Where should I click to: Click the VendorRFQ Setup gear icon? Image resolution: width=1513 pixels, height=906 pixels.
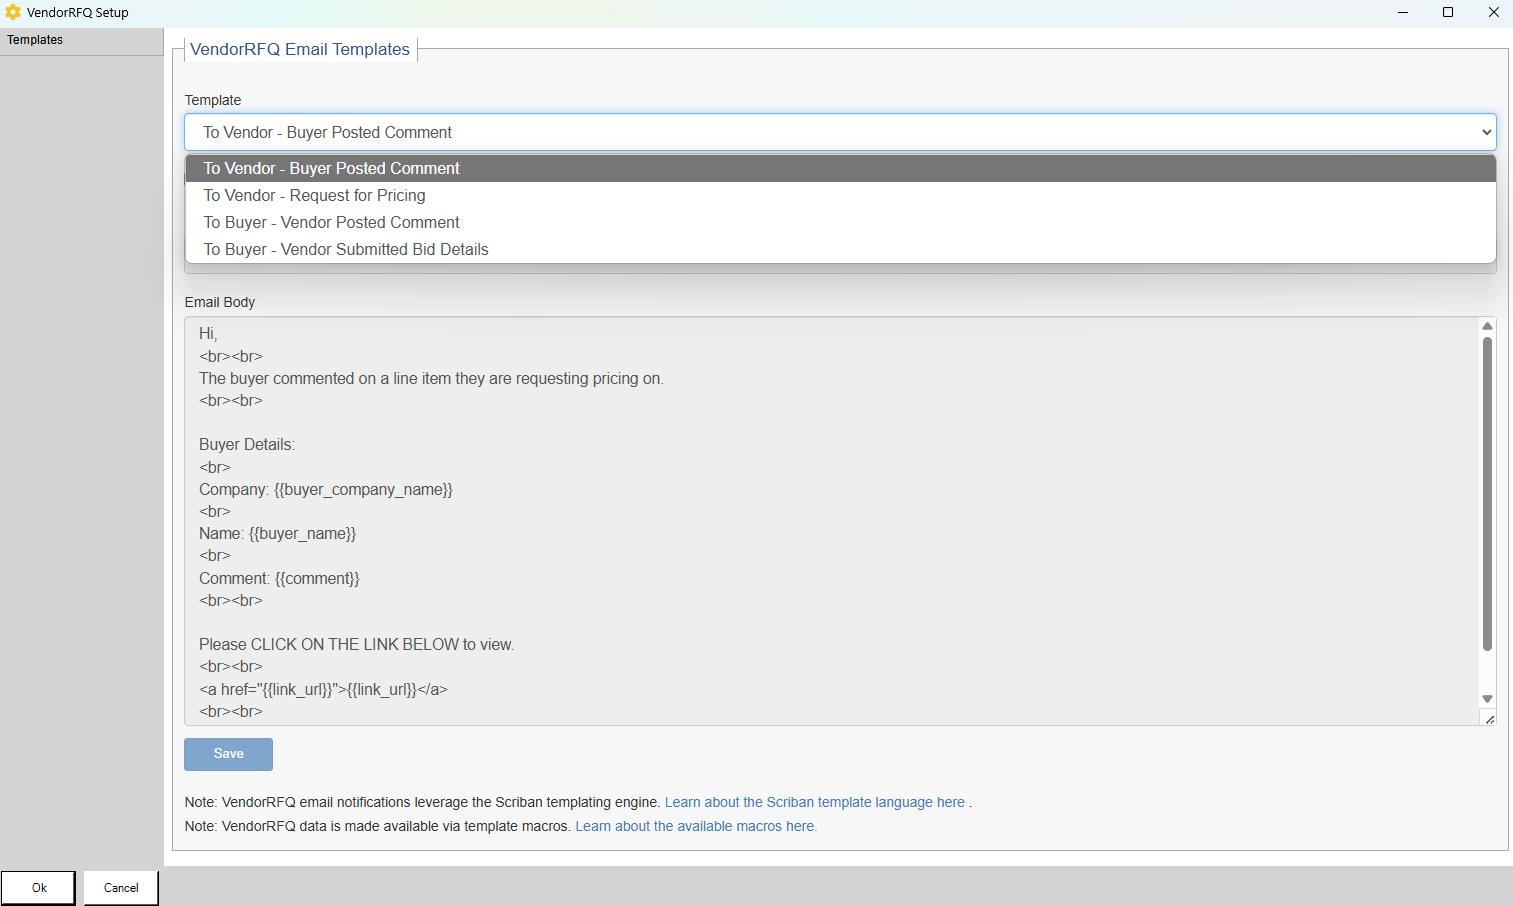click(x=13, y=13)
